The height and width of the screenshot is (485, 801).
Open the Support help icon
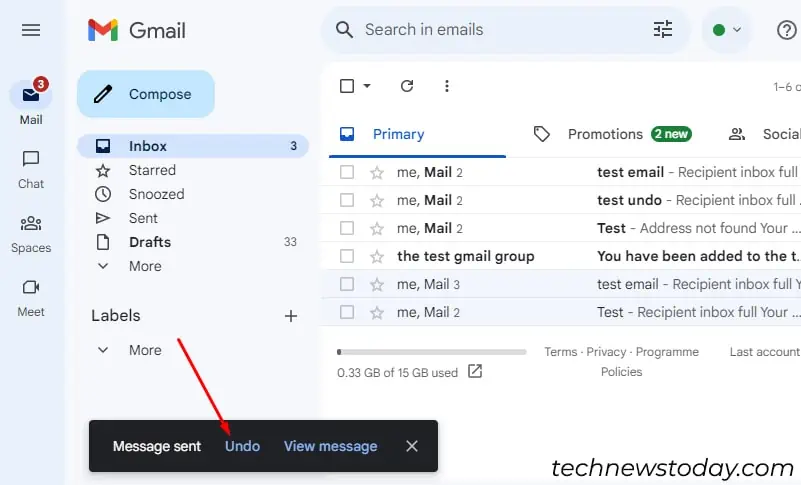pyautogui.click(x=787, y=30)
